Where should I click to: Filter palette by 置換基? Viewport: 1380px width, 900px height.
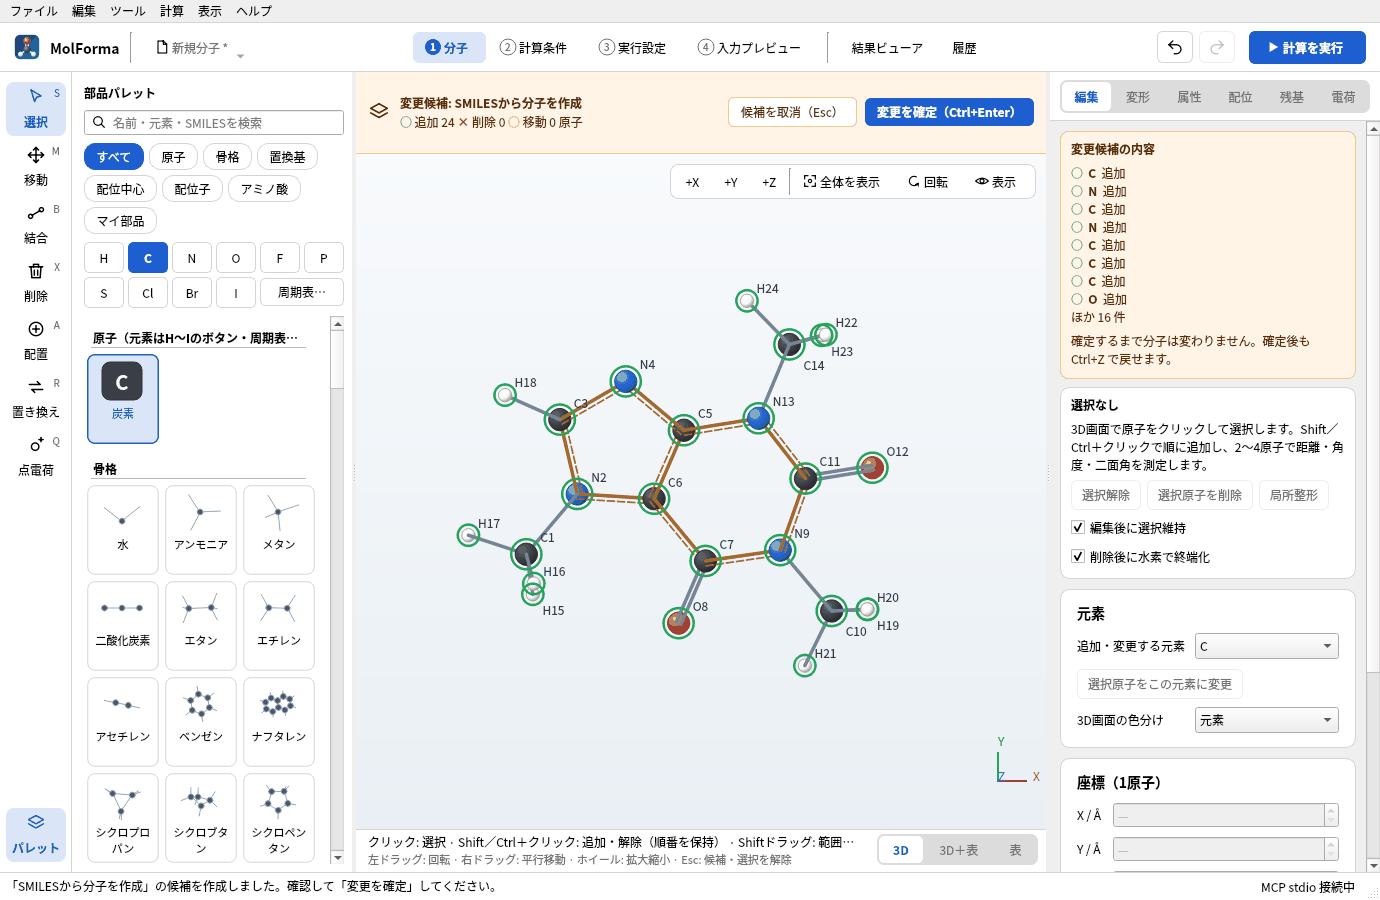point(288,157)
